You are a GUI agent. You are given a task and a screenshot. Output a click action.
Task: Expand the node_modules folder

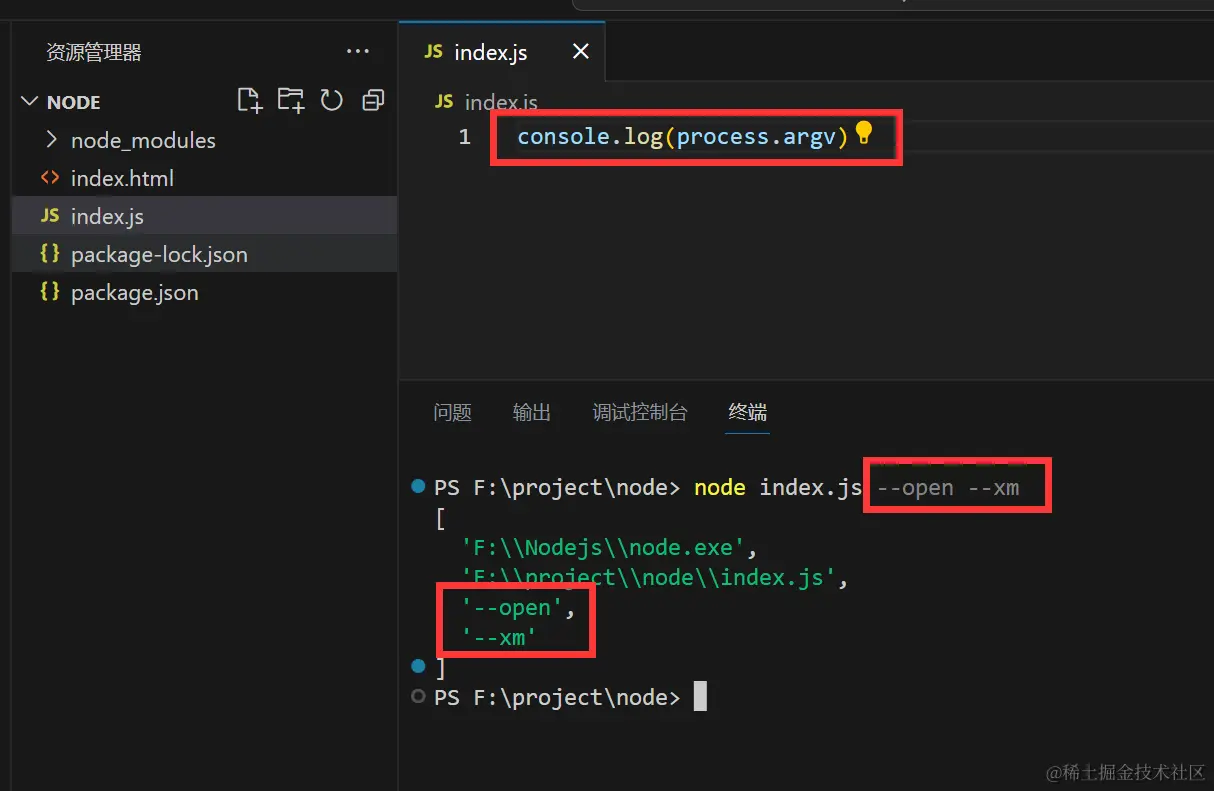click(51, 140)
